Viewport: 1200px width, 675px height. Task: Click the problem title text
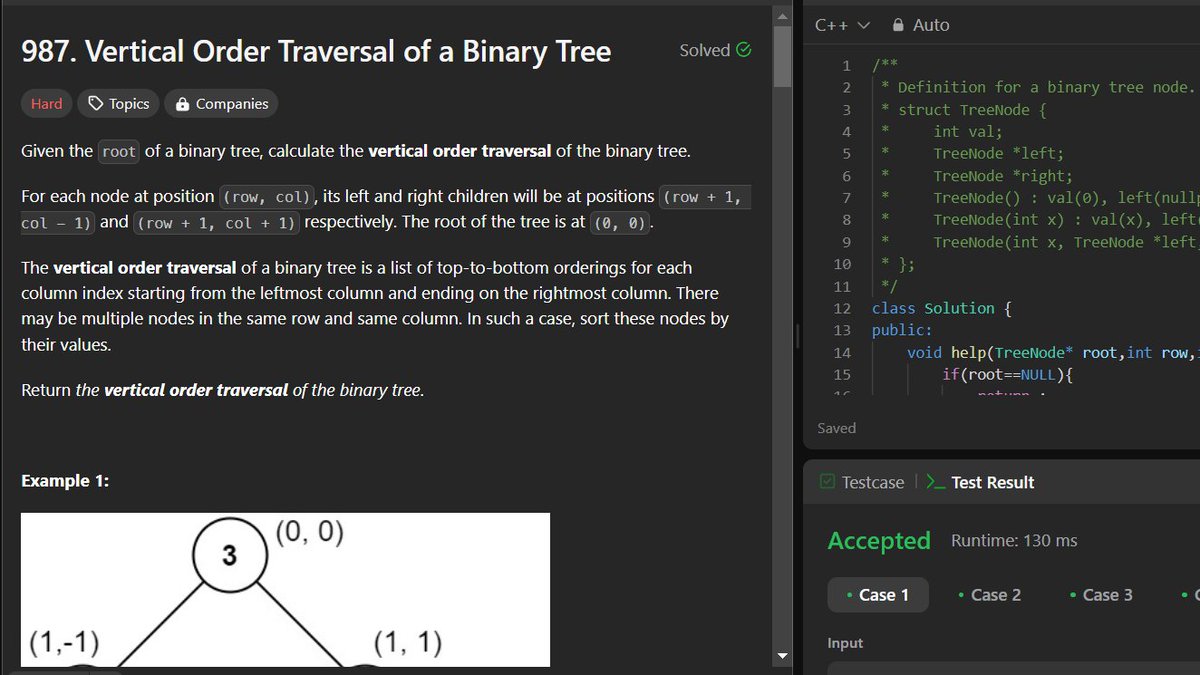click(316, 52)
